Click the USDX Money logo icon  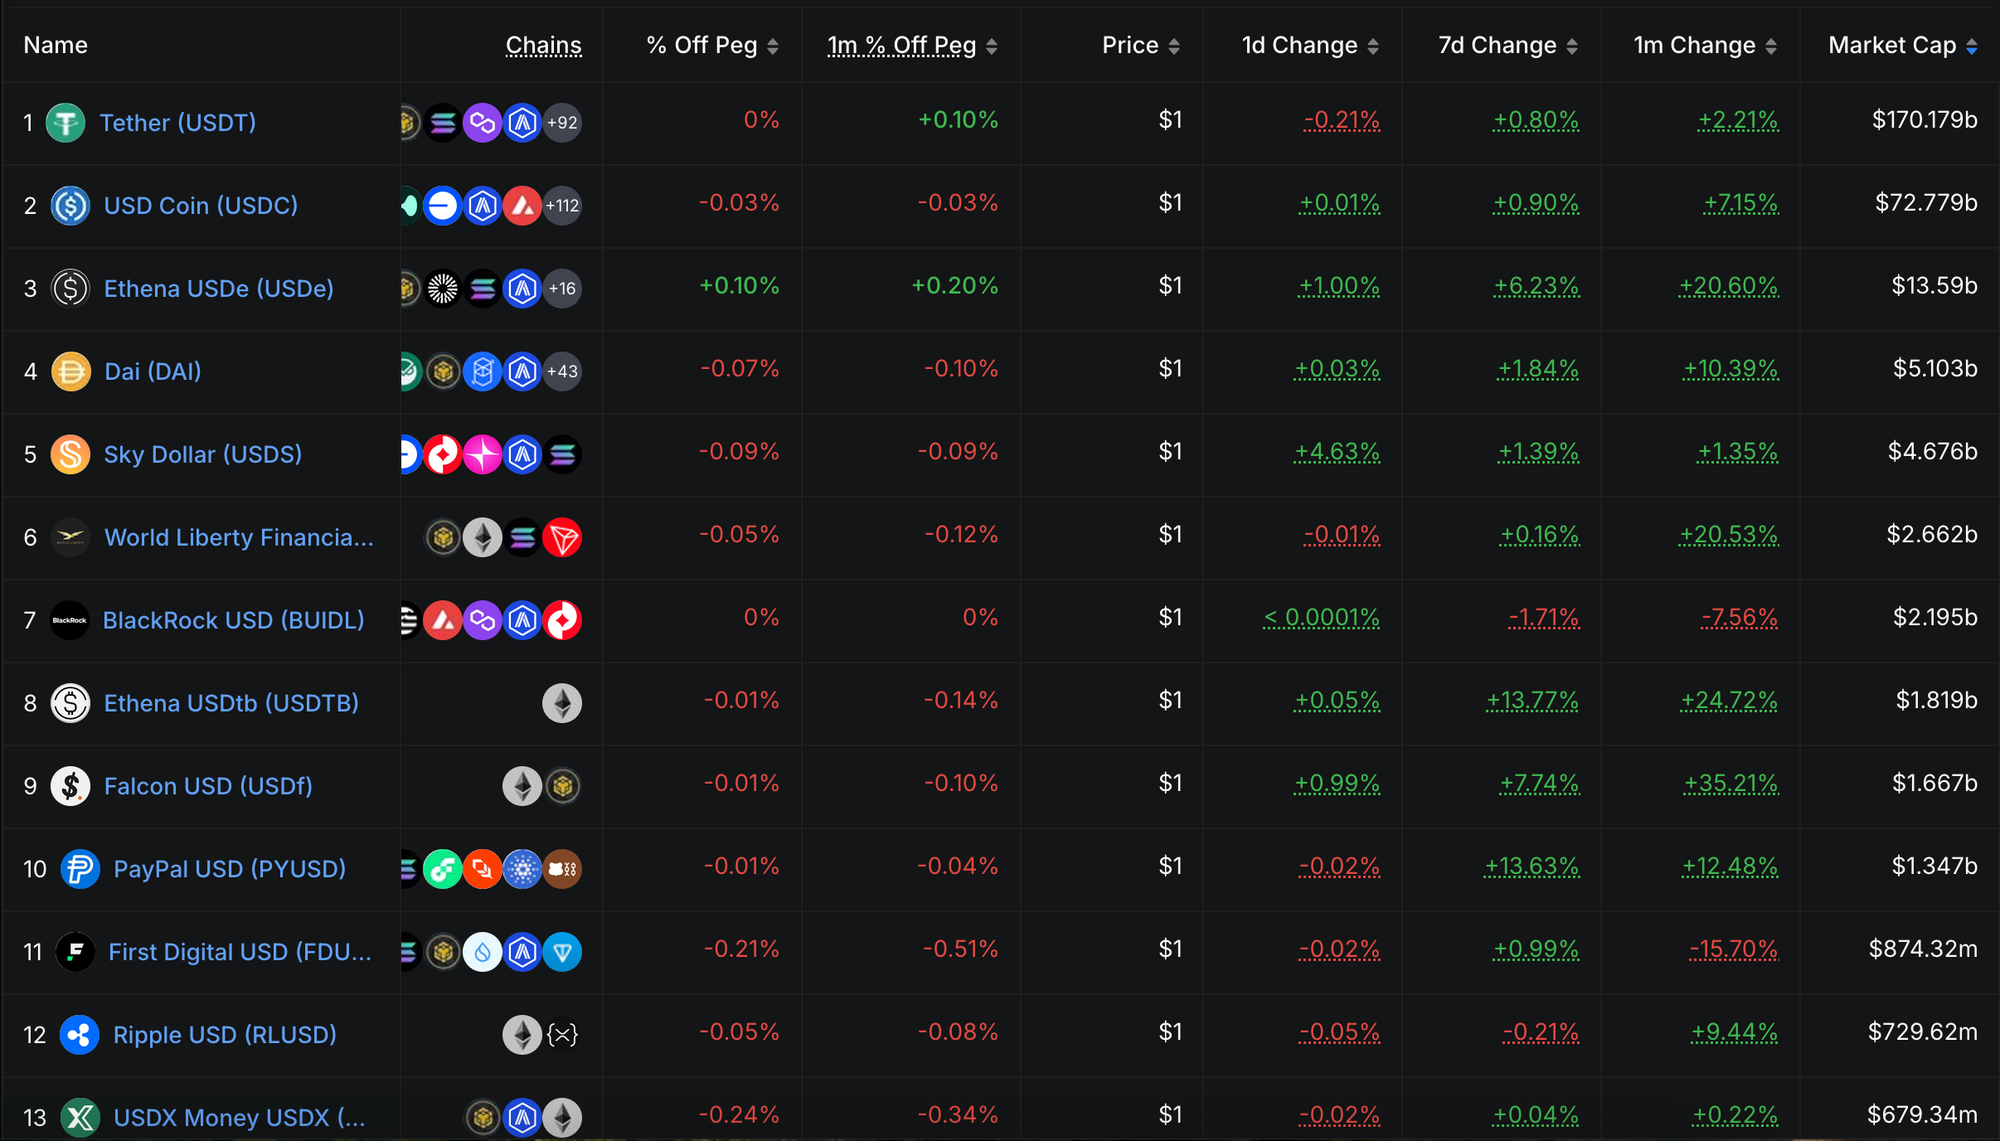click(80, 1117)
